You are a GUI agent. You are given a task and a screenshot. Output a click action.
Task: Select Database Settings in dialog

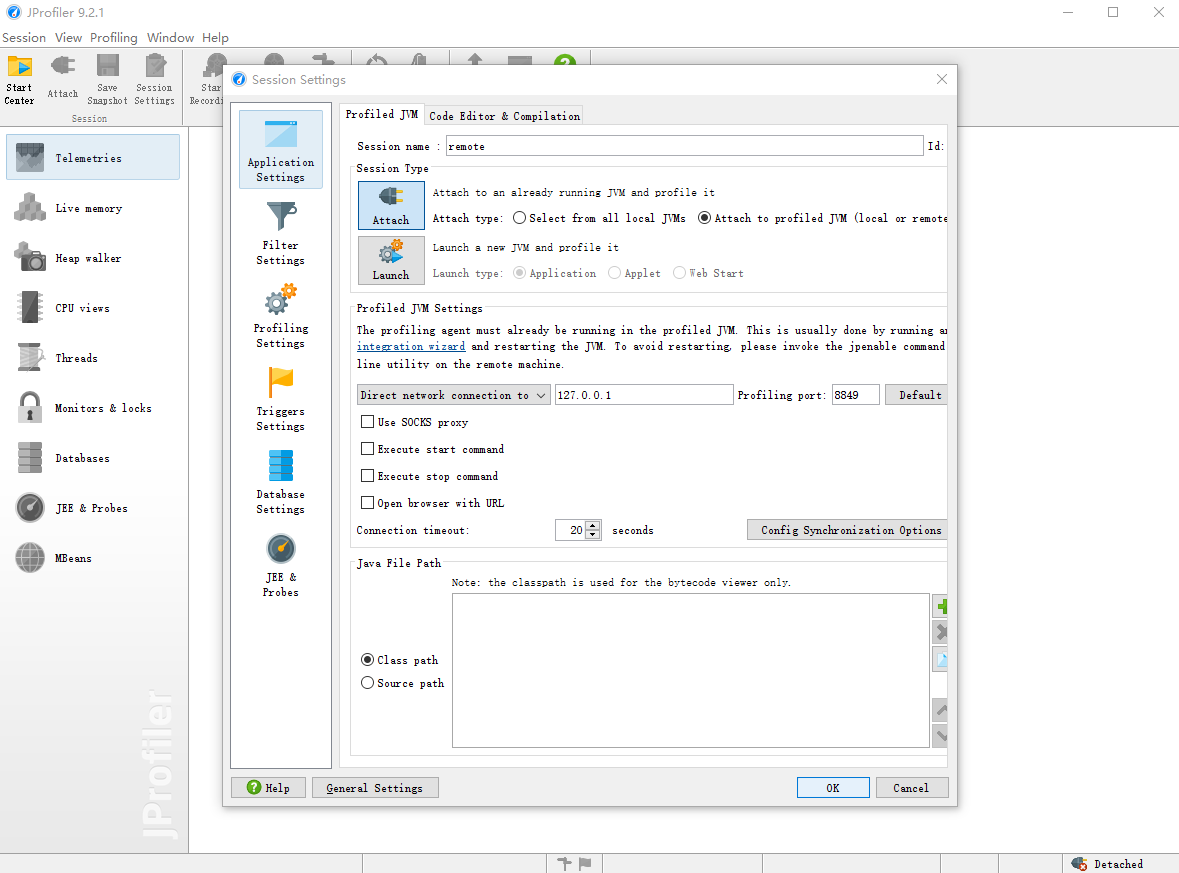pyautogui.click(x=280, y=482)
